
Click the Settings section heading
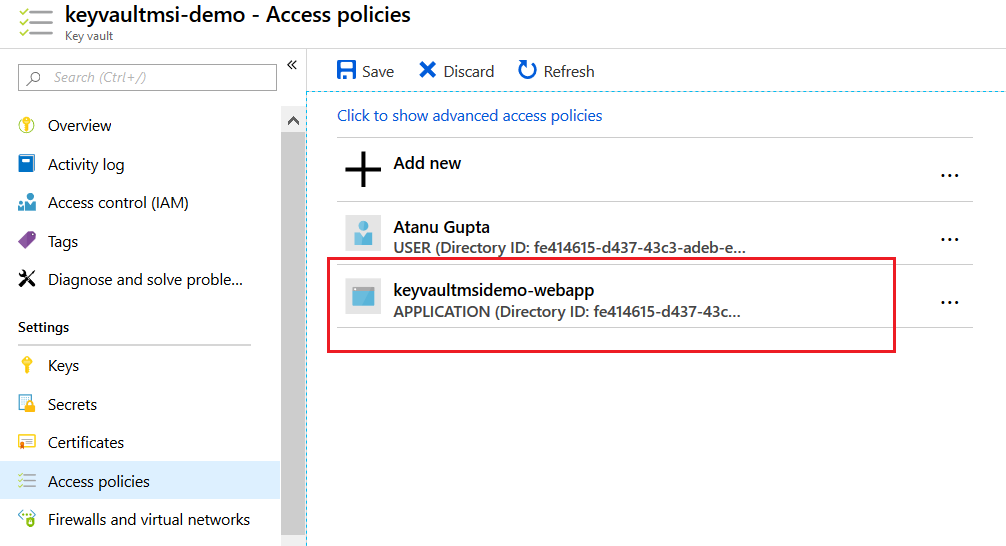tap(44, 327)
